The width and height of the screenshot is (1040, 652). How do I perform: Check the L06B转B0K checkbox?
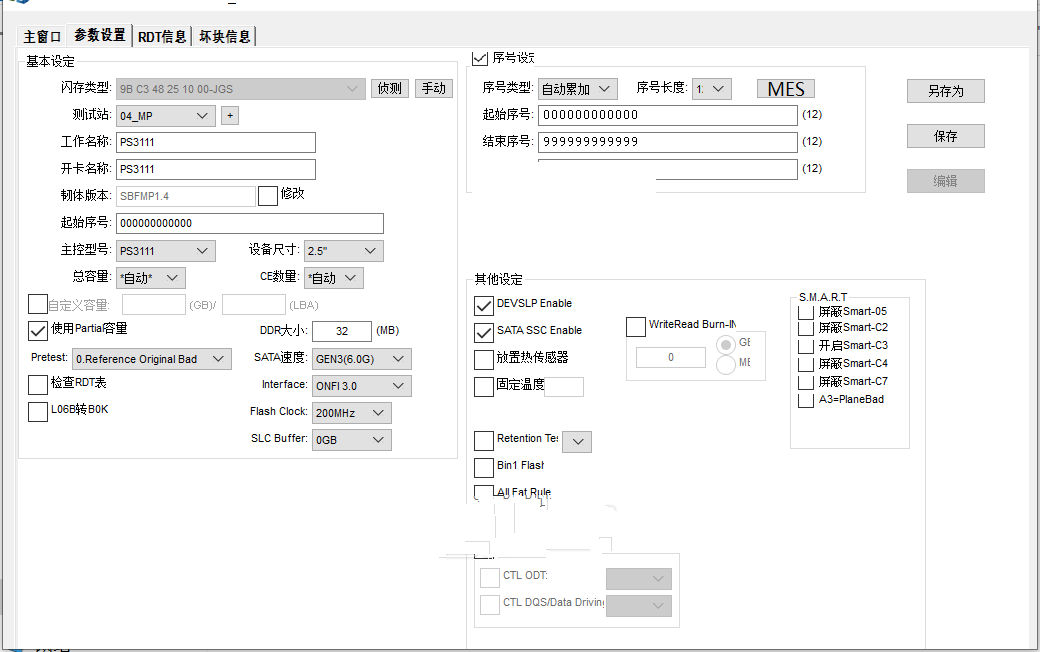[x=38, y=411]
